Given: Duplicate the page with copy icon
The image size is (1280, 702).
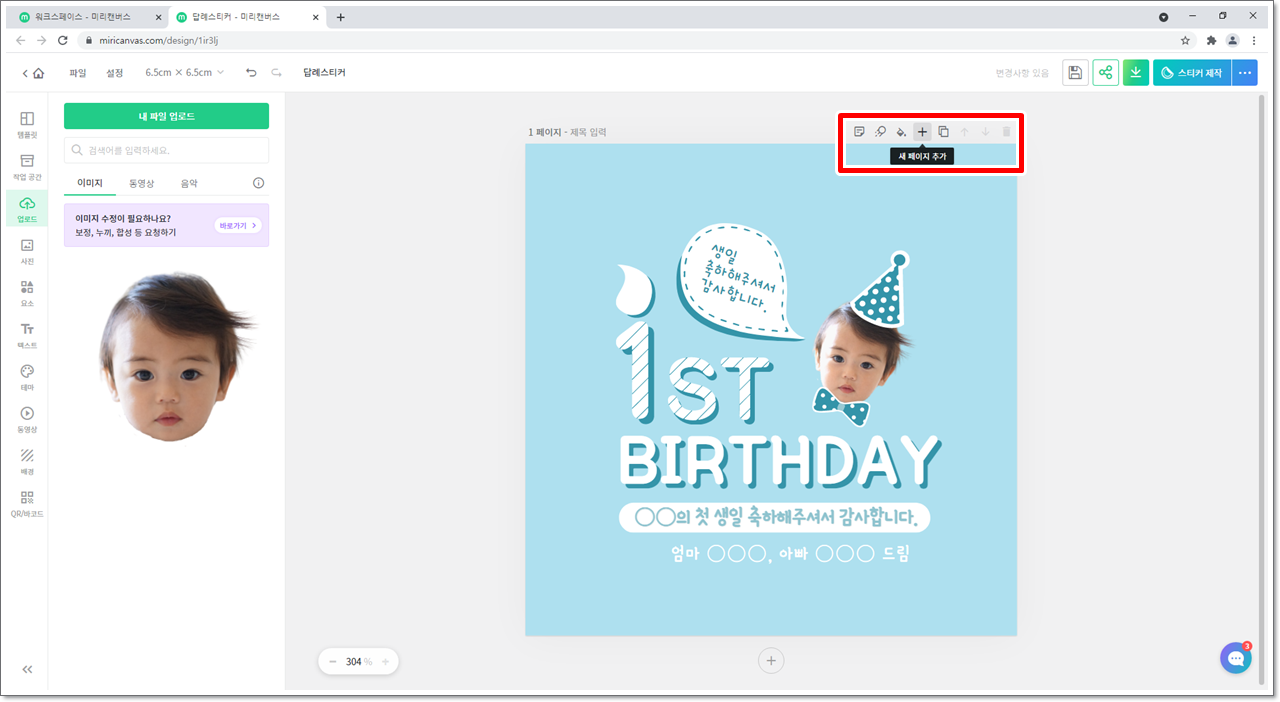Looking at the screenshot, I should (943, 132).
